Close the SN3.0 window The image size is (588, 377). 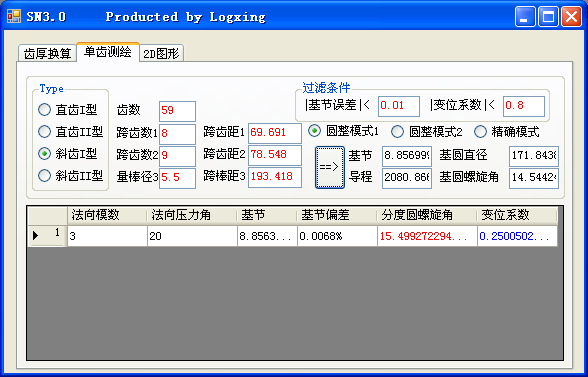coord(571,17)
